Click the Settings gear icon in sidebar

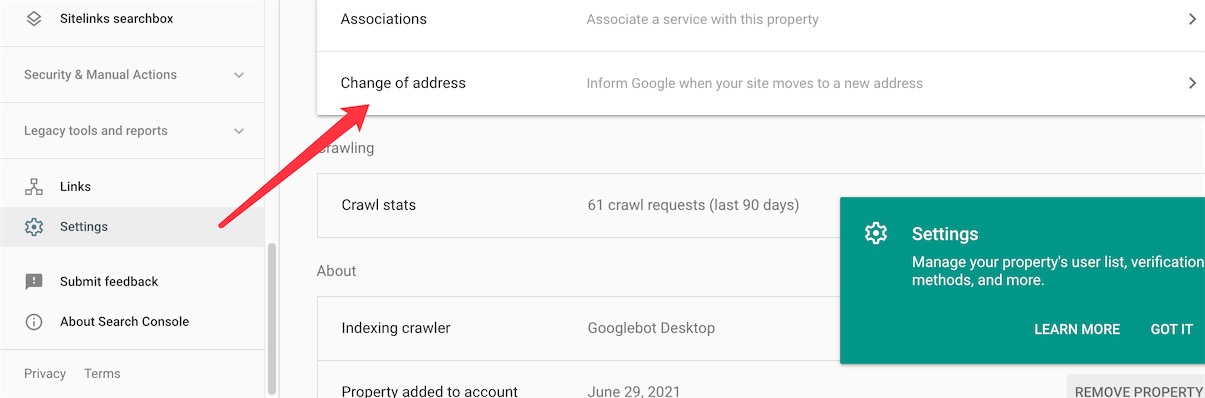(34, 227)
